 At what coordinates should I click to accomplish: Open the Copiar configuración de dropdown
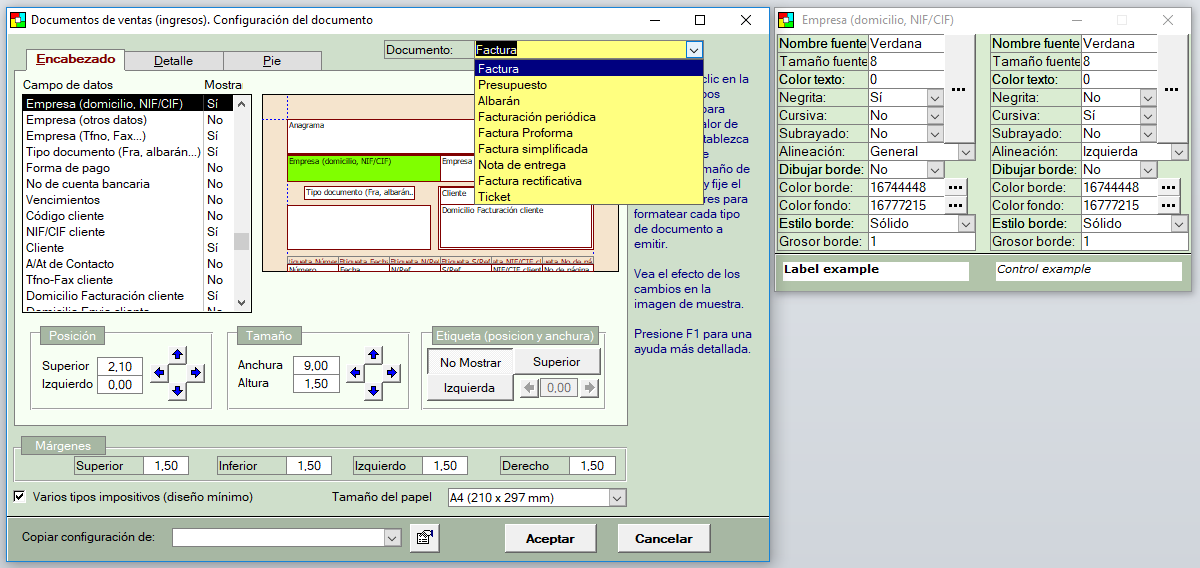coord(392,538)
